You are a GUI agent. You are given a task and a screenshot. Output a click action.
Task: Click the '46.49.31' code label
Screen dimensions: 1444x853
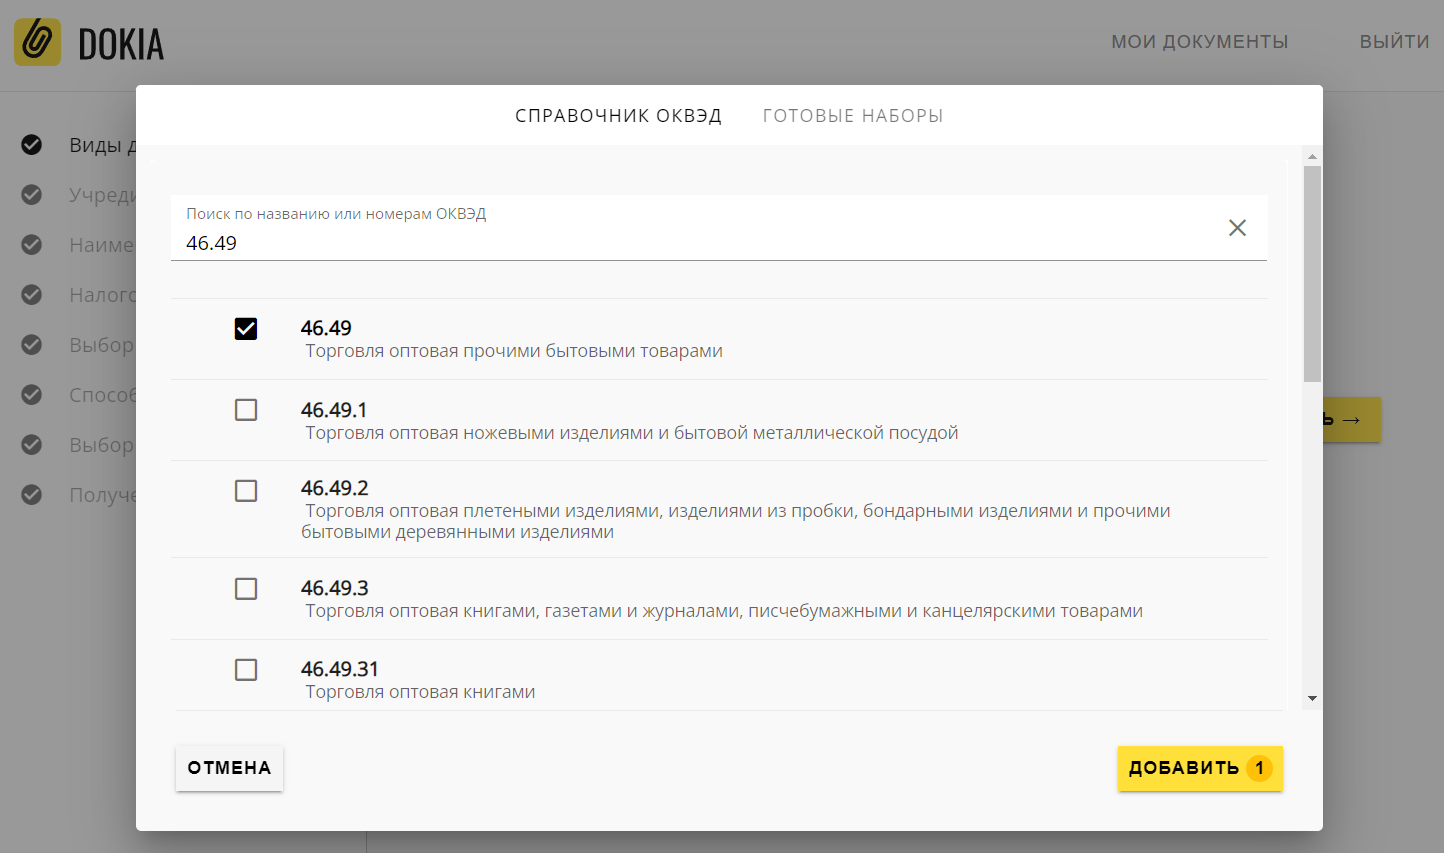340,669
